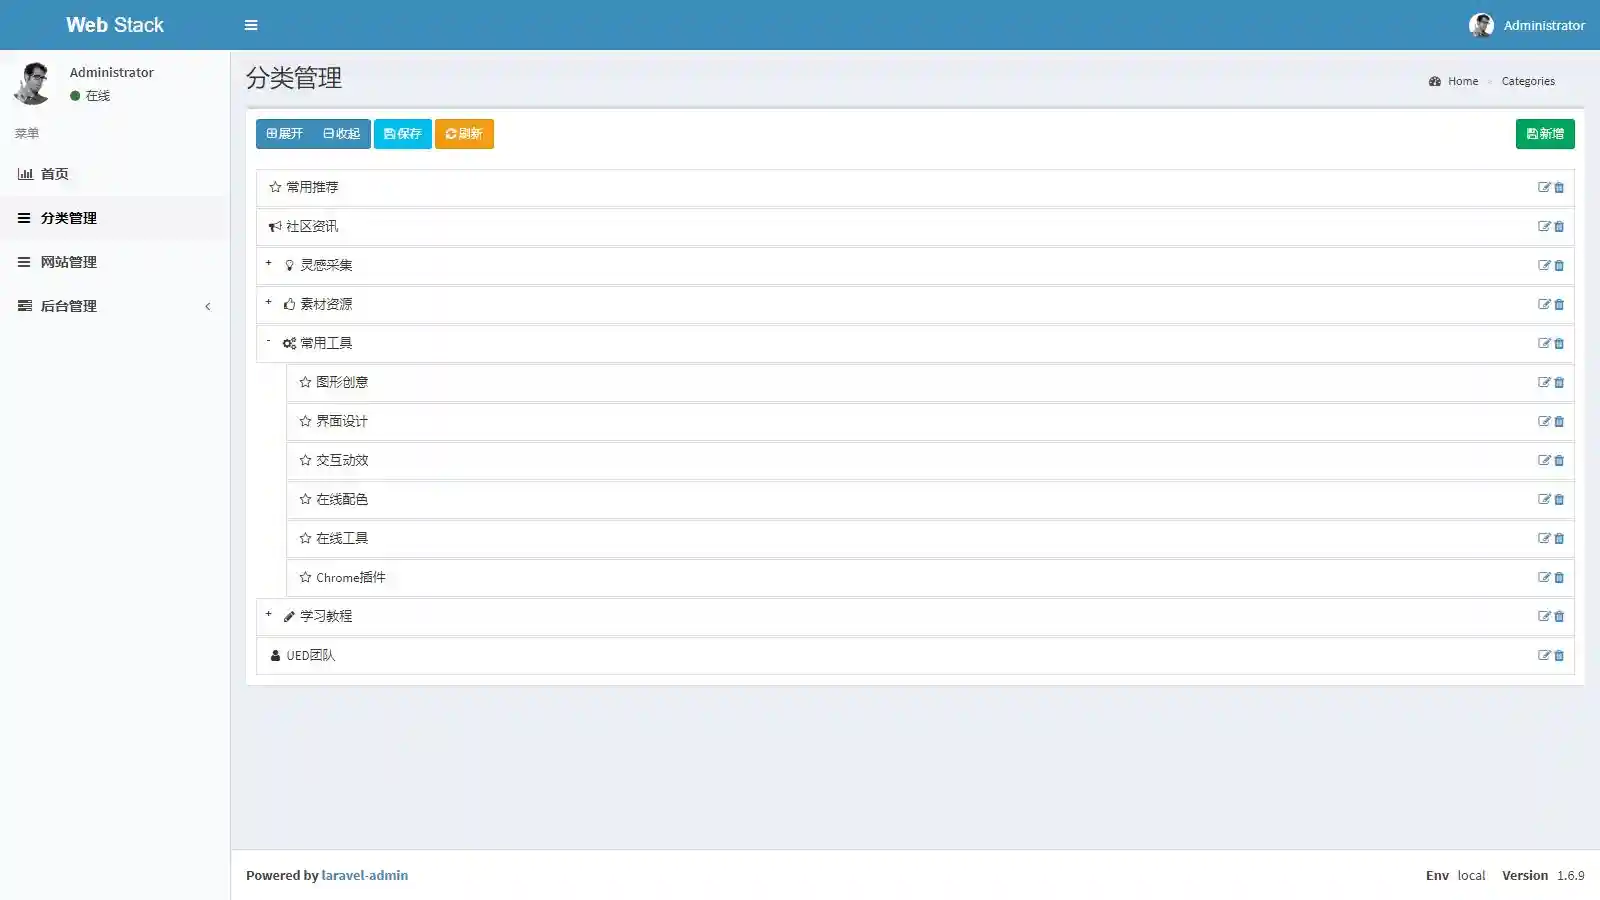
Task: Click the 分类管理 page heading
Action: [294, 78]
